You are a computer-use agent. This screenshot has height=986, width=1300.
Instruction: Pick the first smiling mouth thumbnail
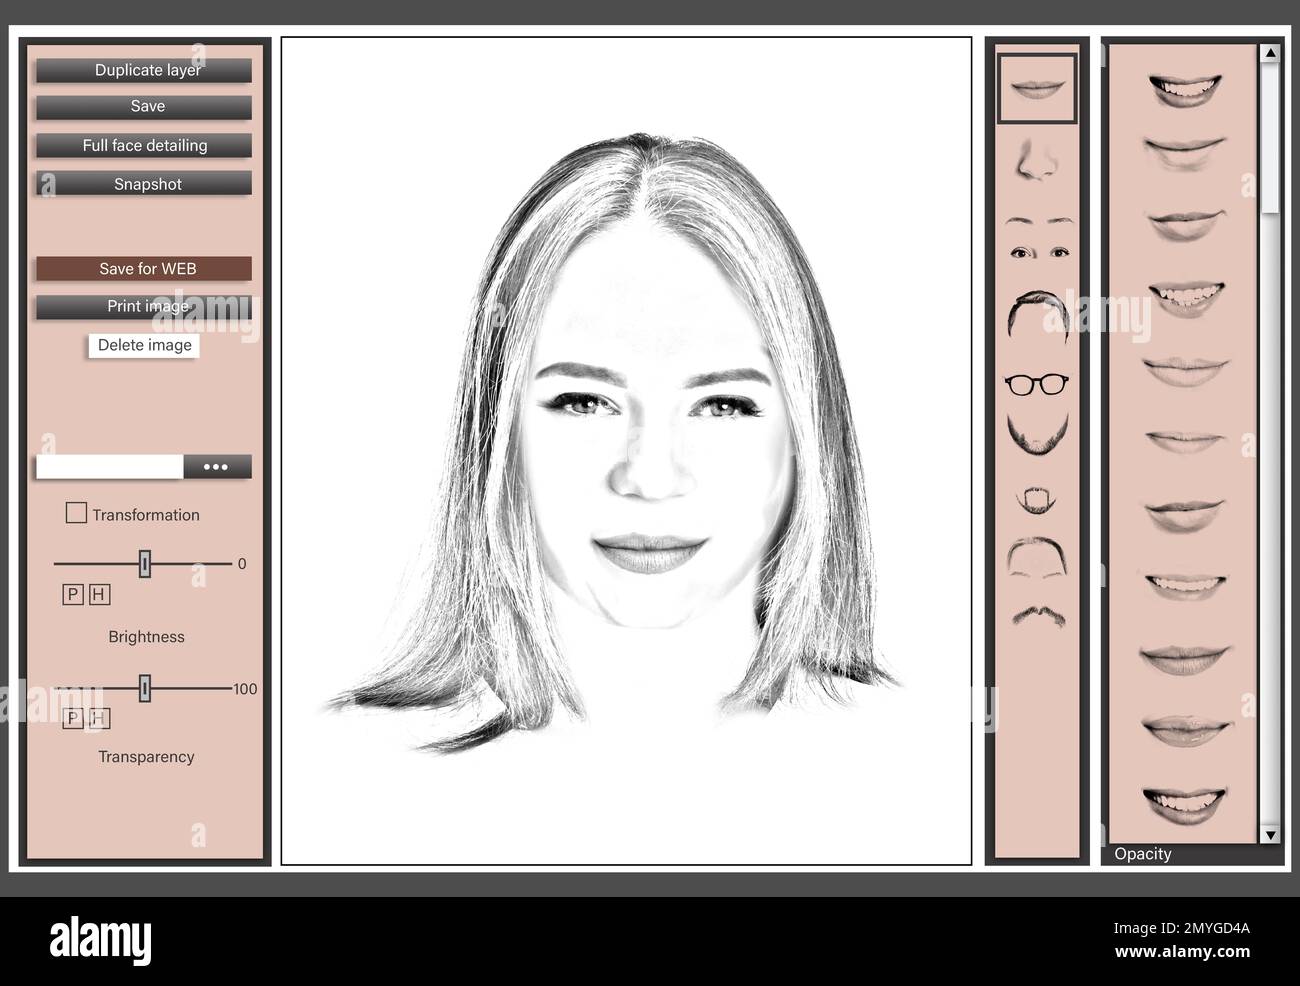1185,90
